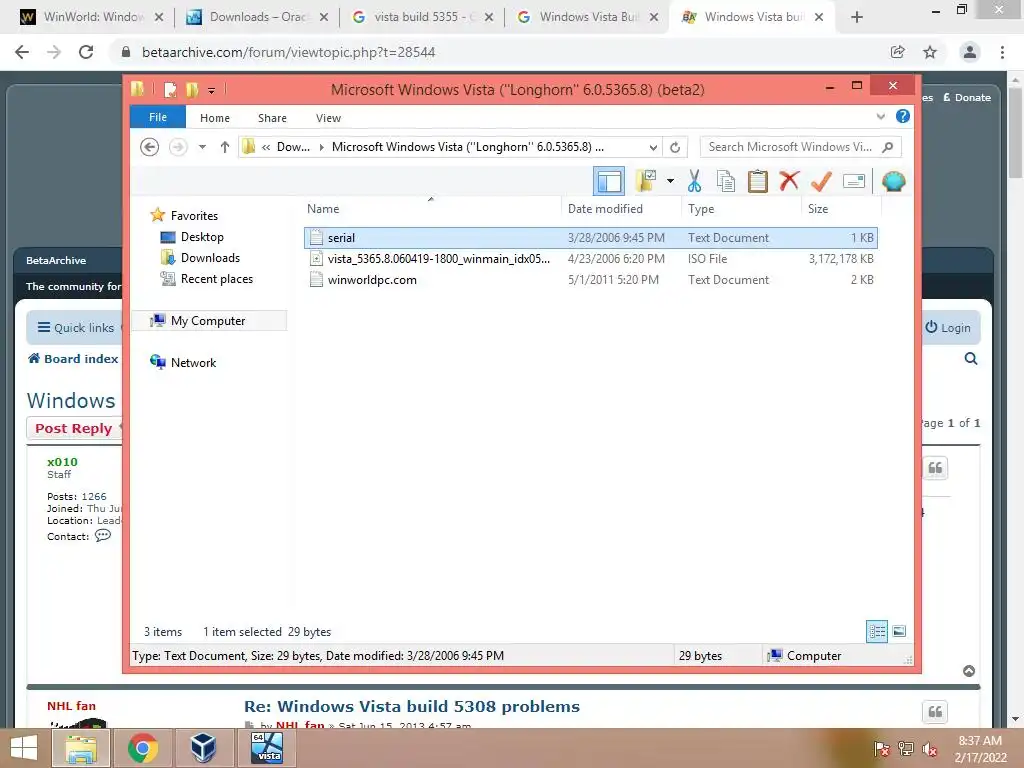This screenshot has width=1024, height=768.
Task: Click the Post Reply button
Action: click(x=74, y=428)
